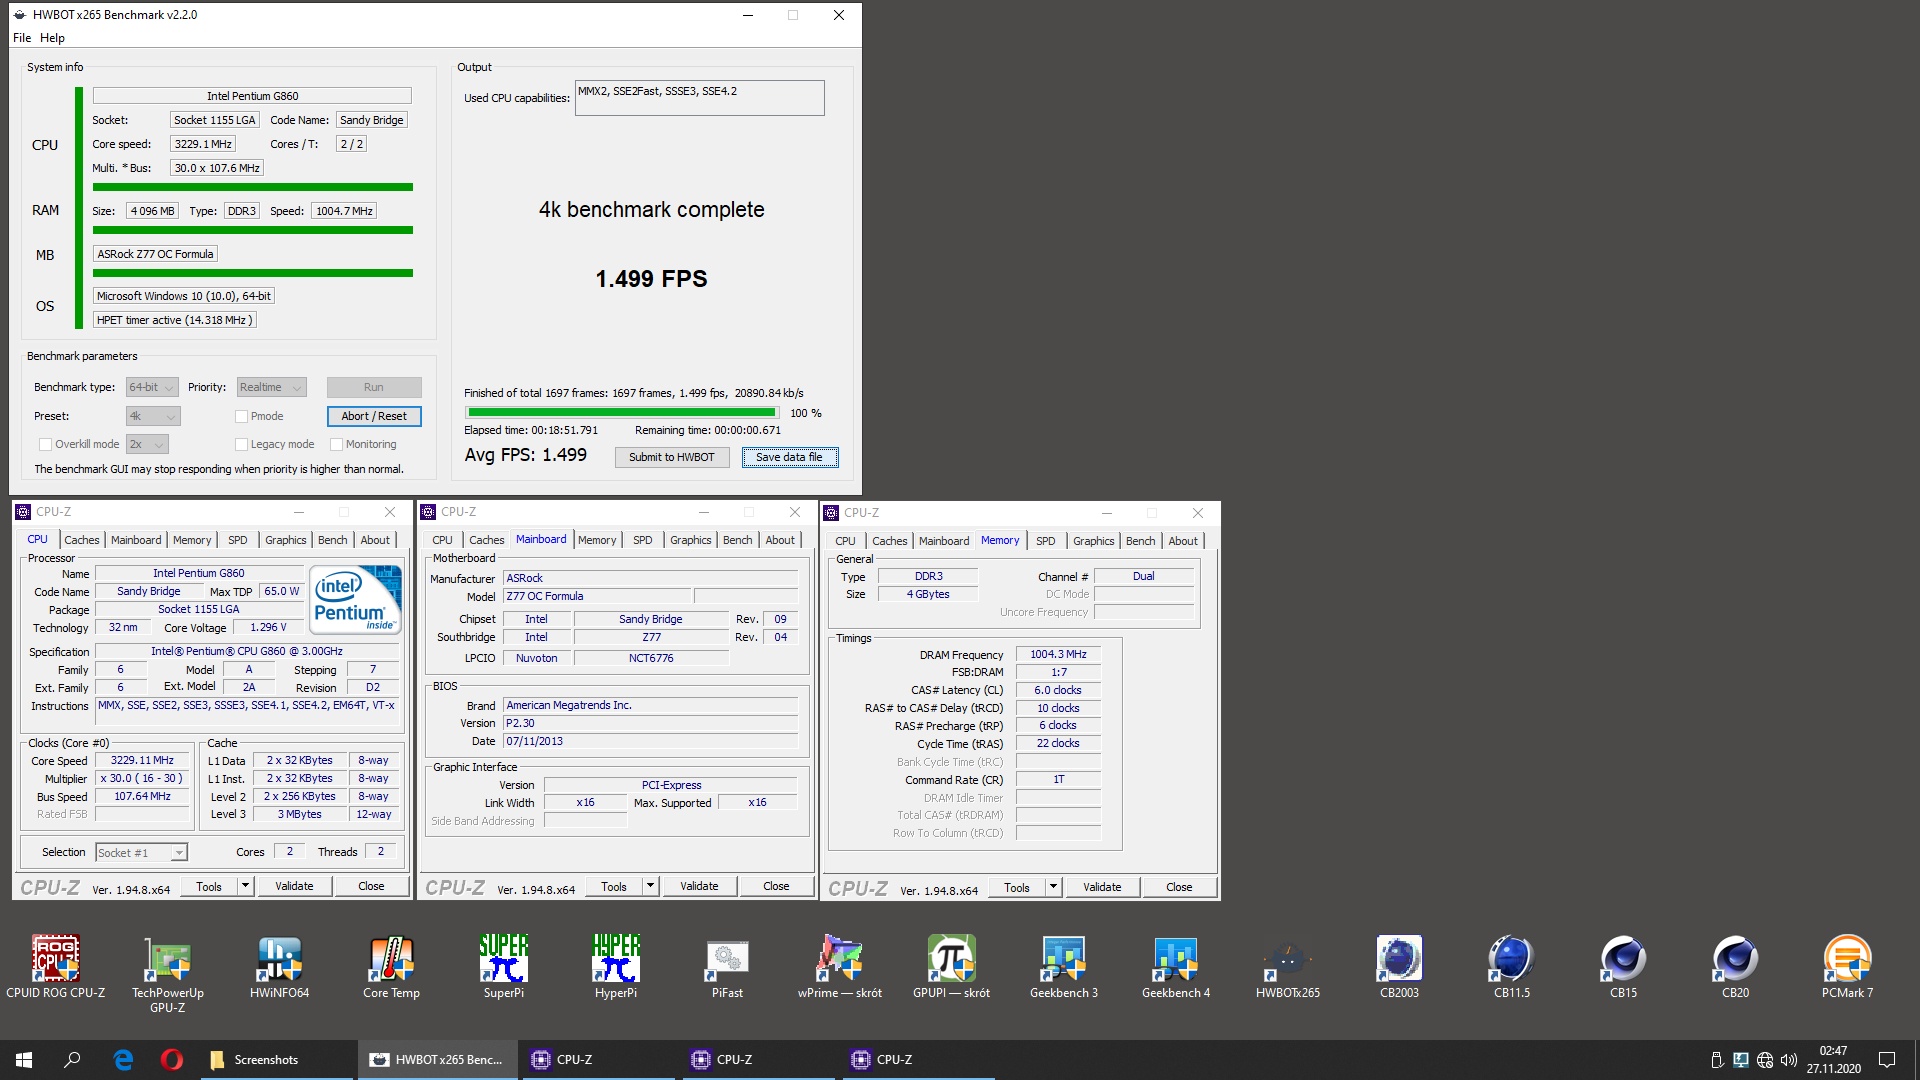Switch to Bench tab in first CPU-Z
The width and height of the screenshot is (1920, 1080).
[x=333, y=540]
